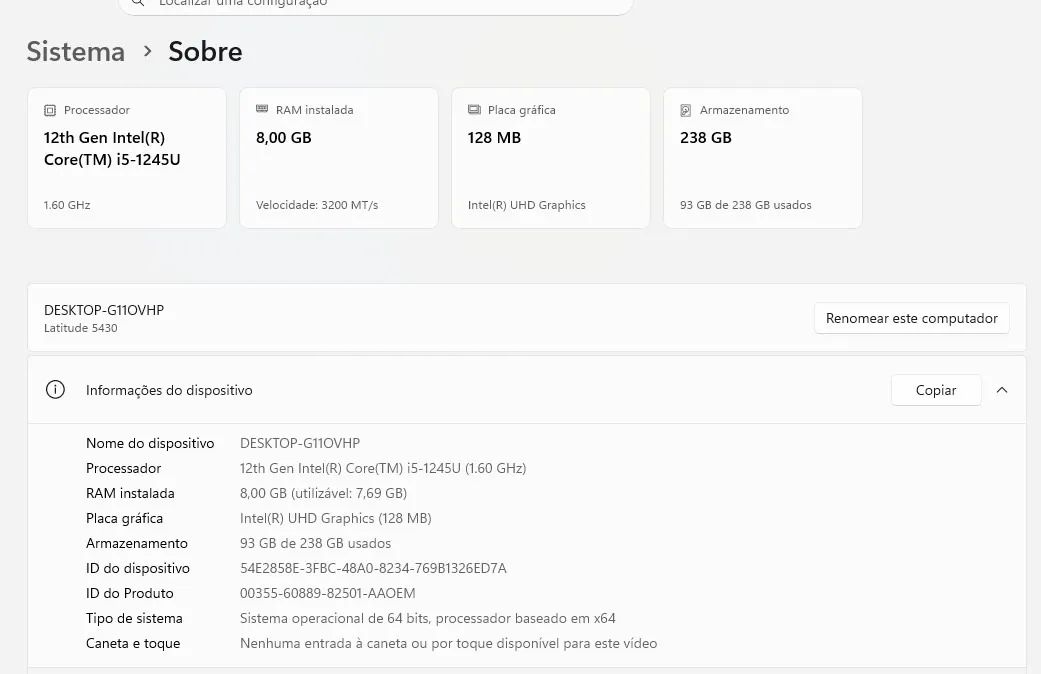1041x674 pixels.
Task: Copy the device information
Action: (935, 390)
